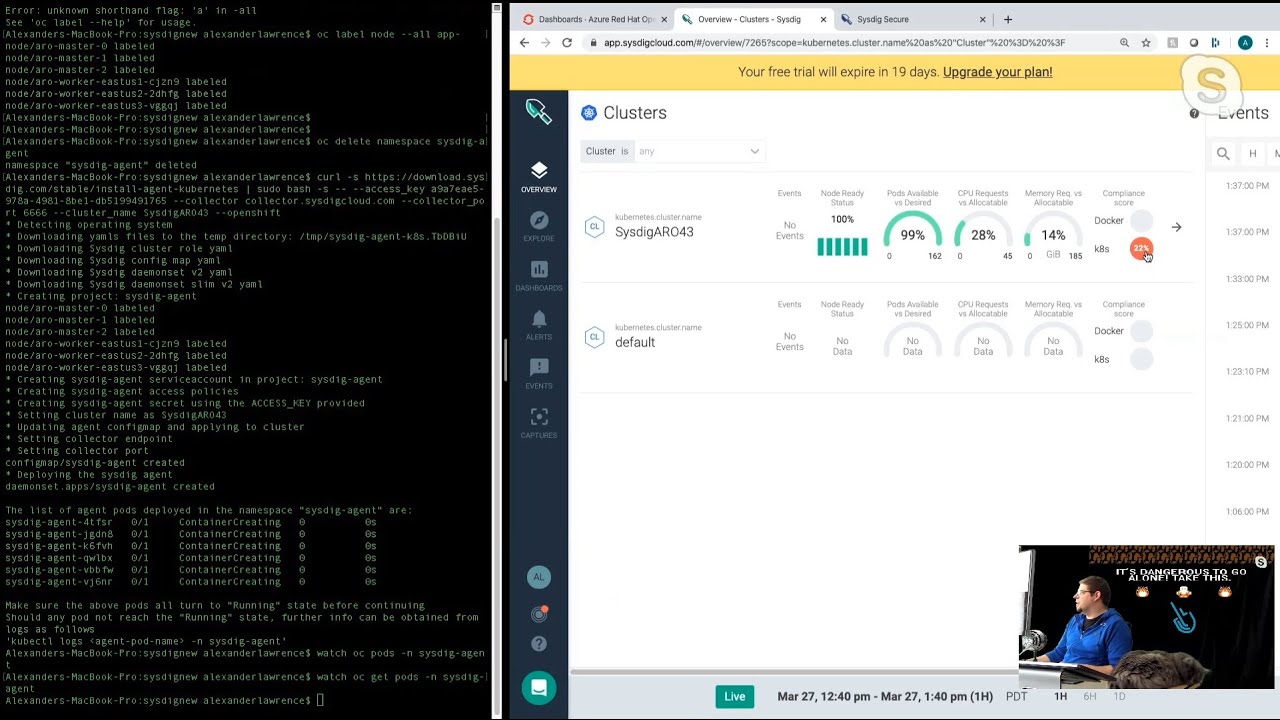The image size is (1280, 720).
Task: Open the SysdigARO43 cluster row arrow
Action: click(x=1176, y=228)
